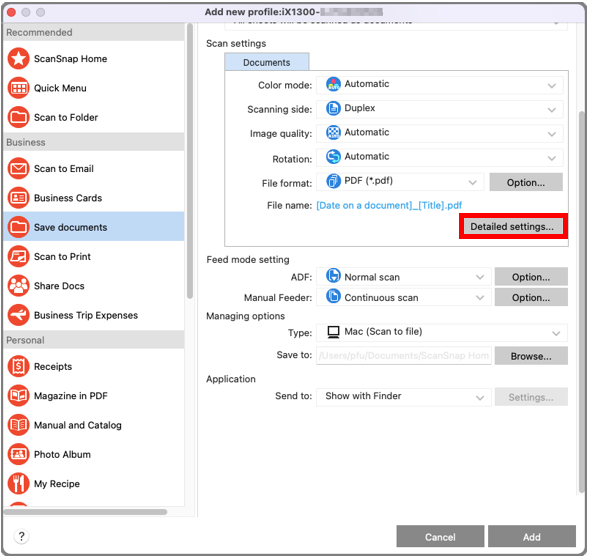The width and height of the screenshot is (589, 558).
Task: Choose the Photo Album profile label
Action: point(62,454)
